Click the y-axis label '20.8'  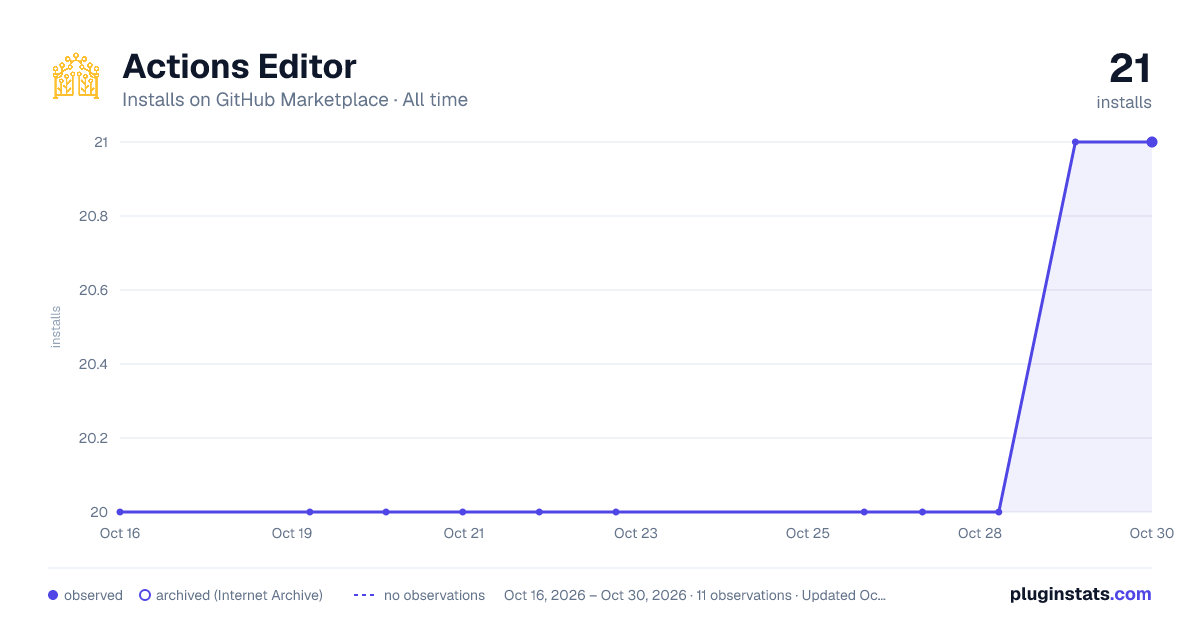pos(93,216)
